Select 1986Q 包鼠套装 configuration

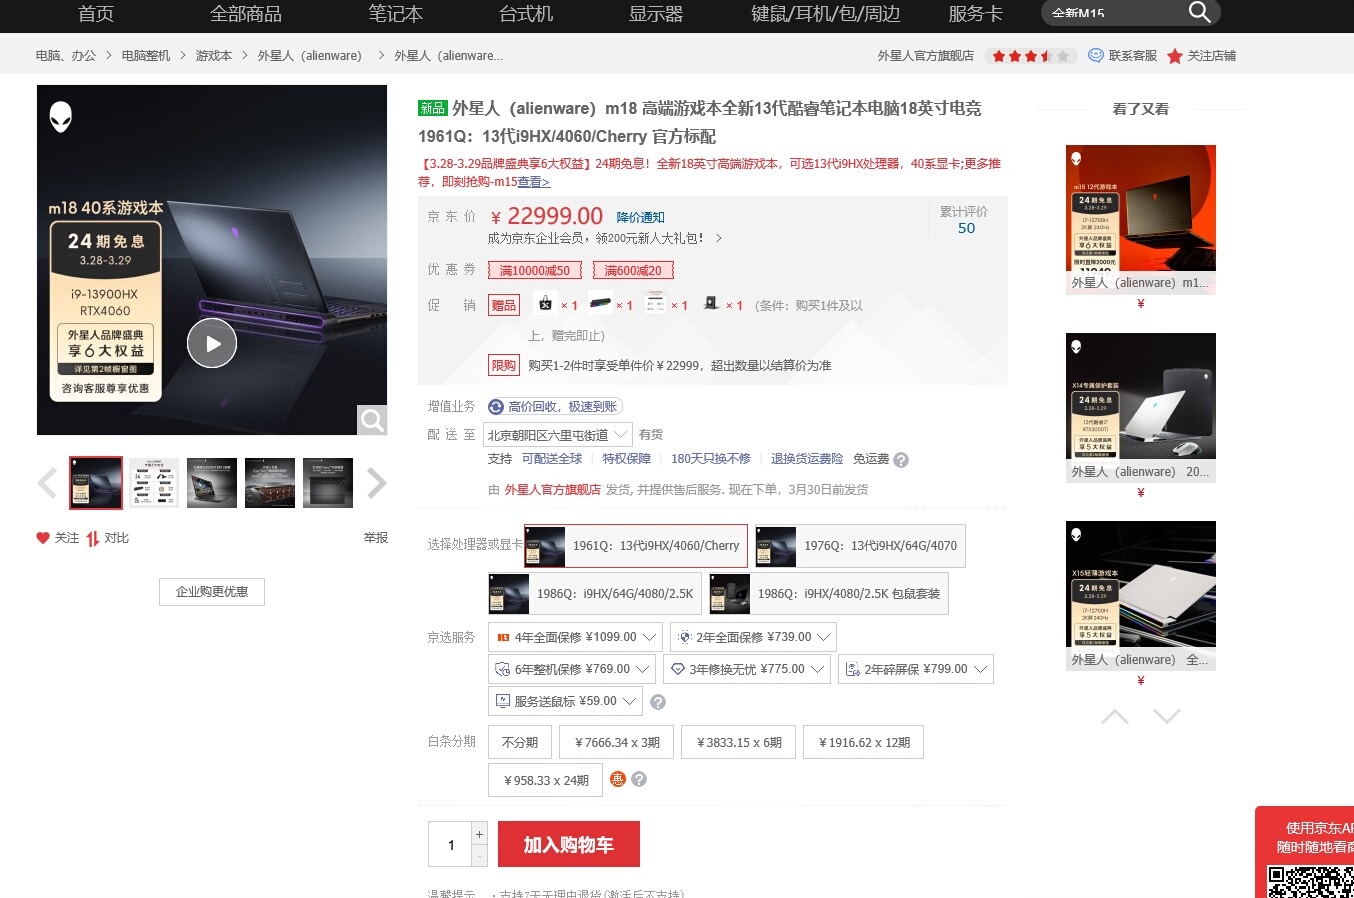click(829, 594)
